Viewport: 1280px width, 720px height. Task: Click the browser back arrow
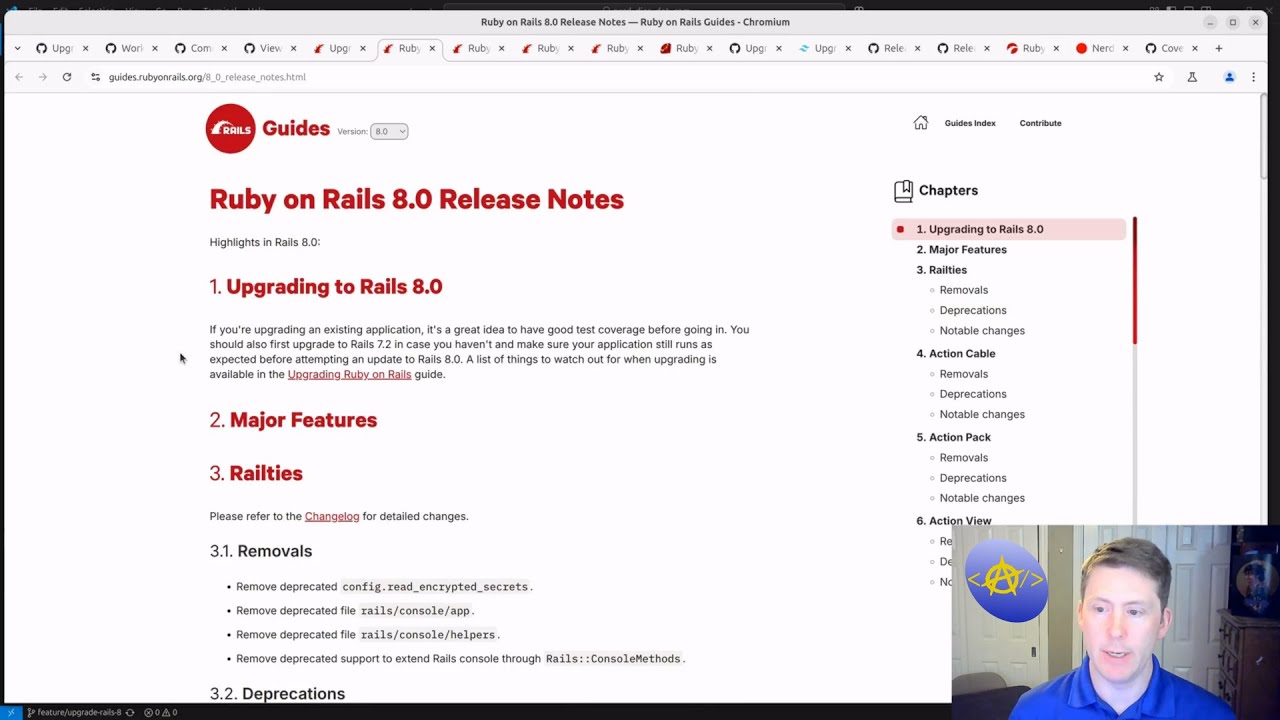click(x=19, y=77)
